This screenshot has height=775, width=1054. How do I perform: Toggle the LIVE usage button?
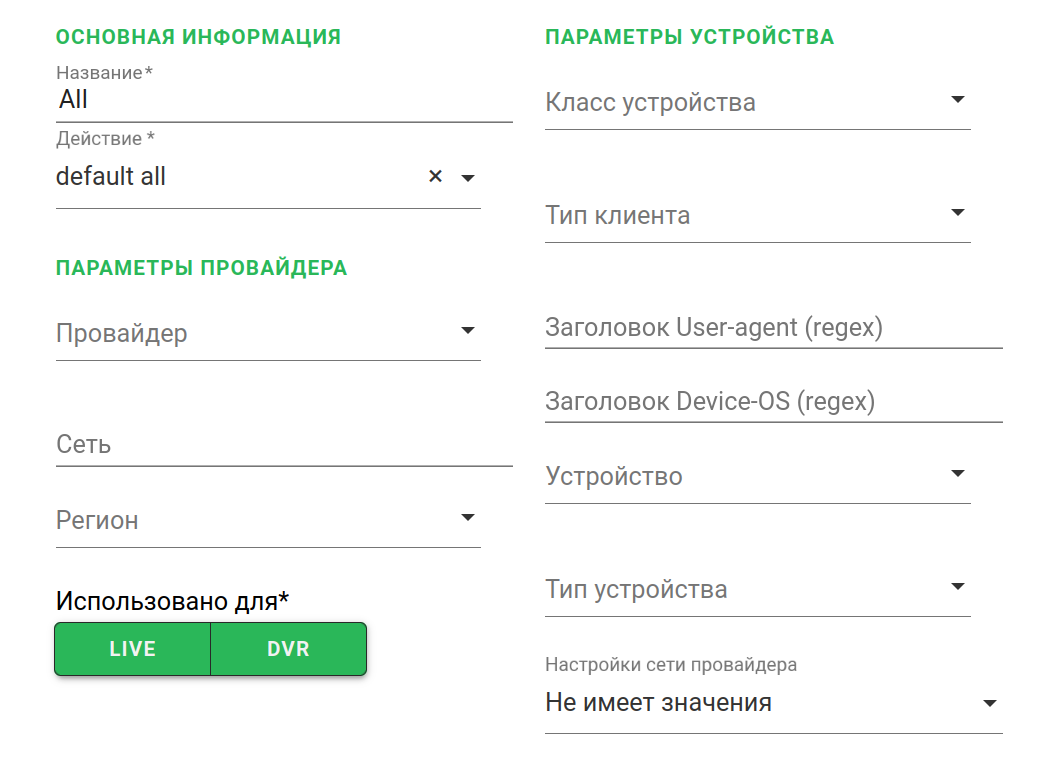click(132, 649)
